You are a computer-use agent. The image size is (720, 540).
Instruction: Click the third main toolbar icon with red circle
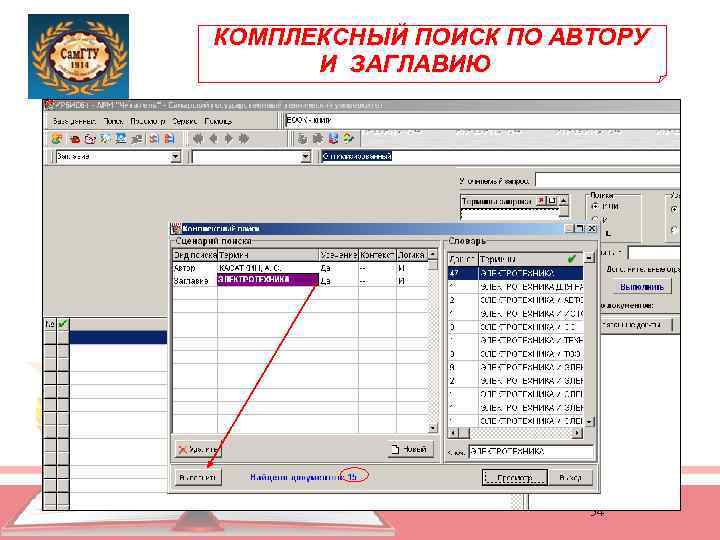pos(90,138)
